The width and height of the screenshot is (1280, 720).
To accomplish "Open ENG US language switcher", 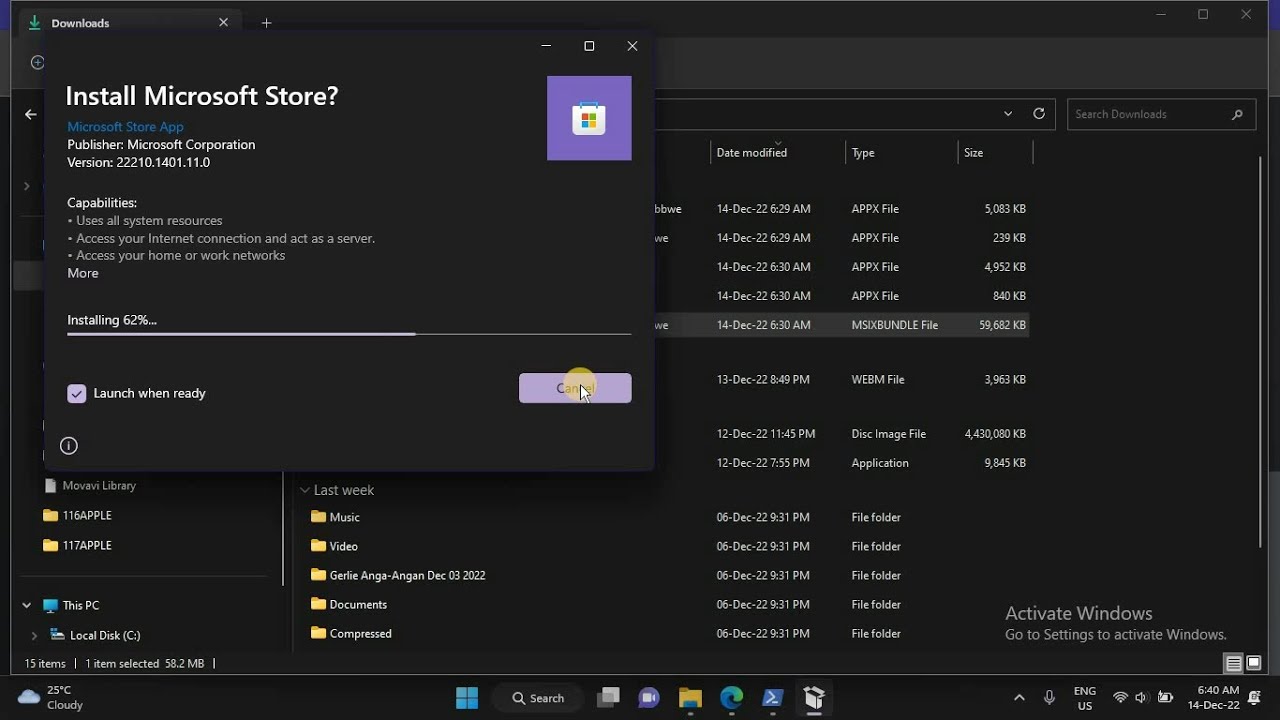I will [x=1084, y=698].
